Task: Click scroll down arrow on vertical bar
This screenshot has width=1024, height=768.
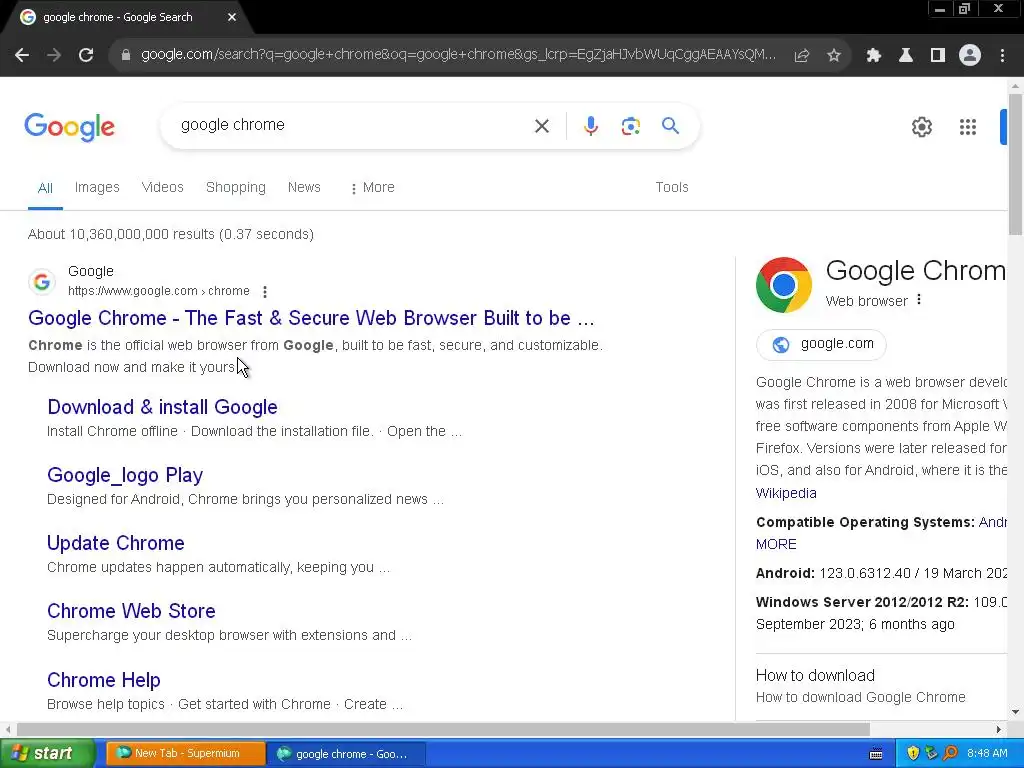Action: click(1015, 712)
